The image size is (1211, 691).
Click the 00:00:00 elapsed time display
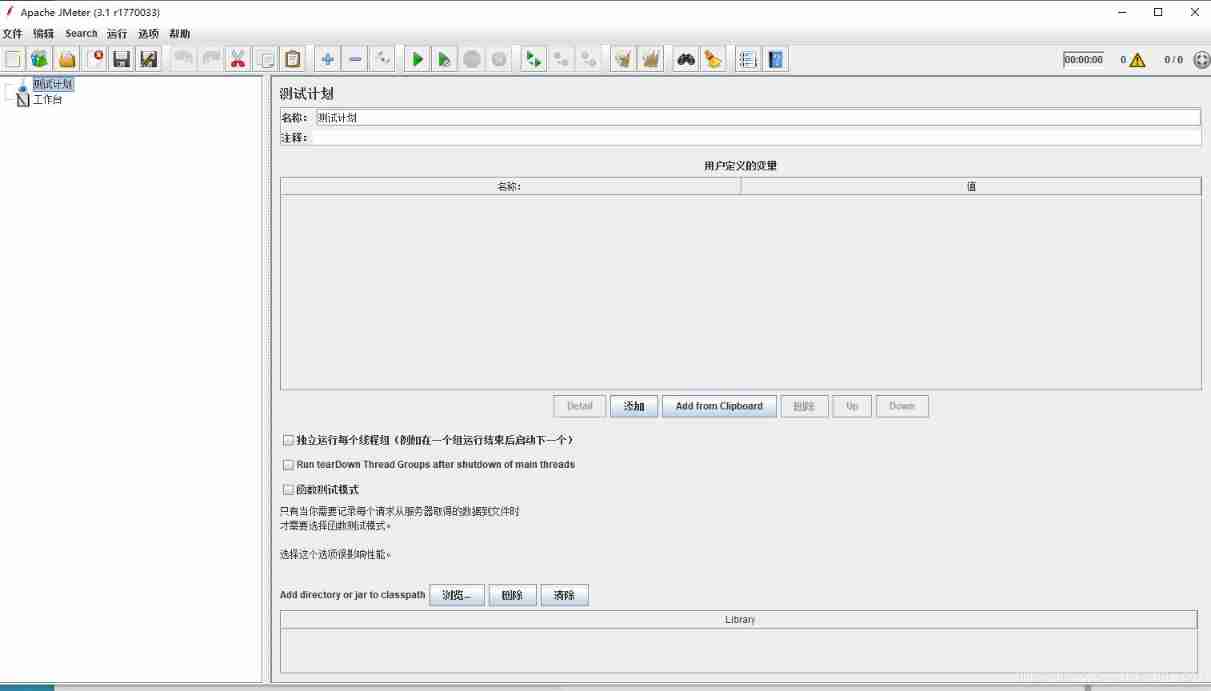pos(1083,60)
